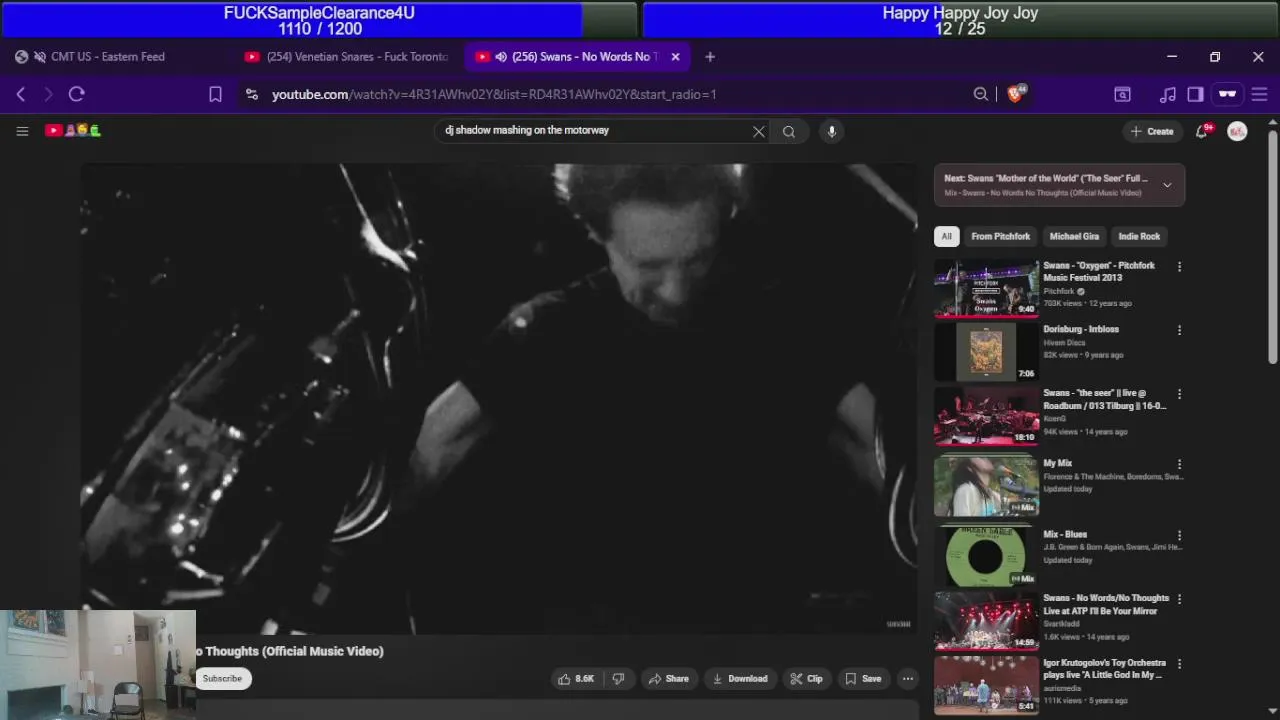Open the My Mix thumbnail
This screenshot has height=720, width=1280.
[x=986, y=486]
